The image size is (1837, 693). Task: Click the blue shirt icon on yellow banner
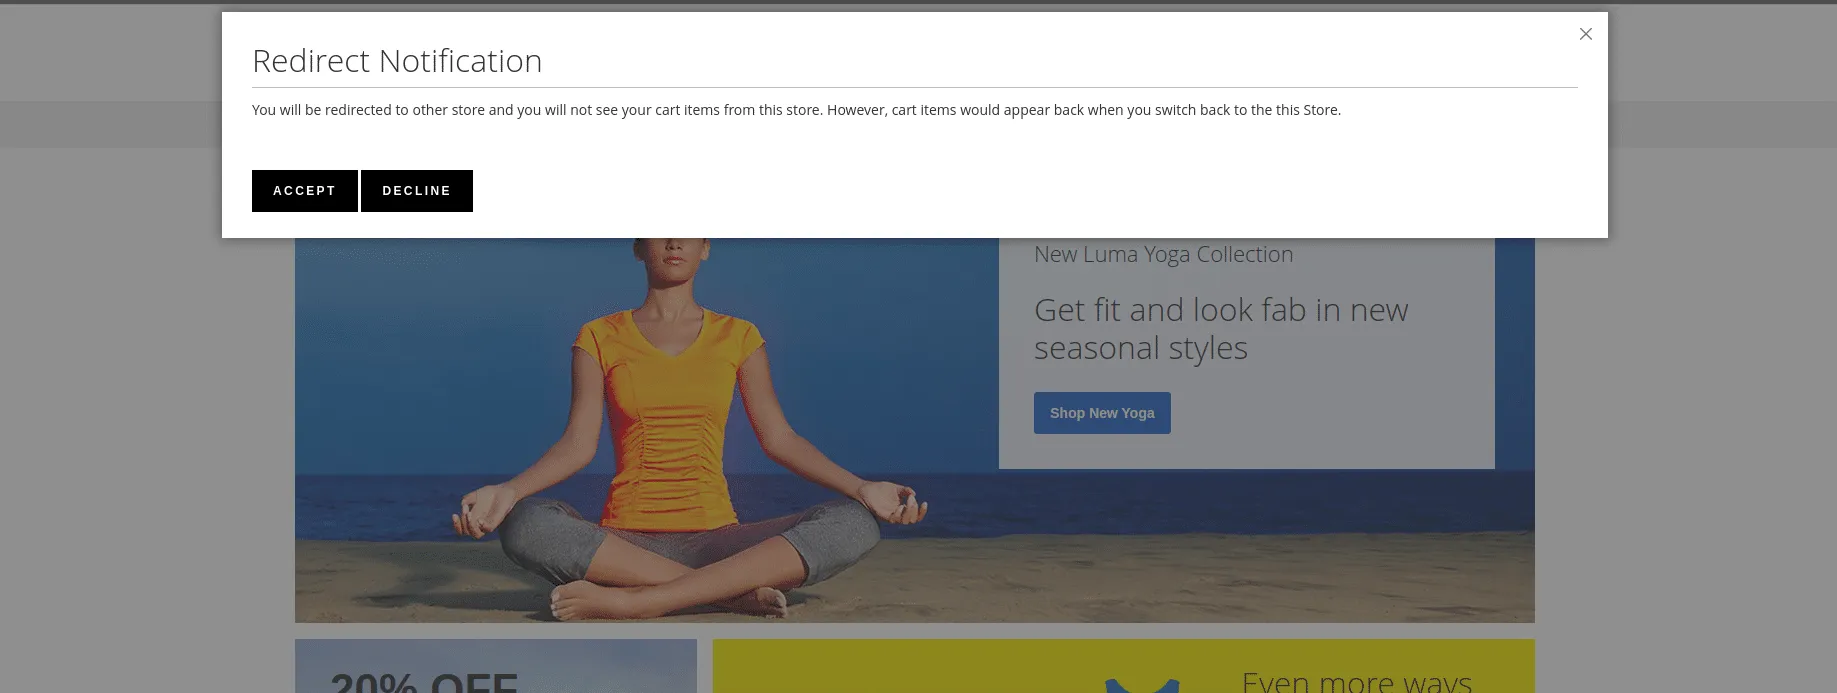[1141, 685]
